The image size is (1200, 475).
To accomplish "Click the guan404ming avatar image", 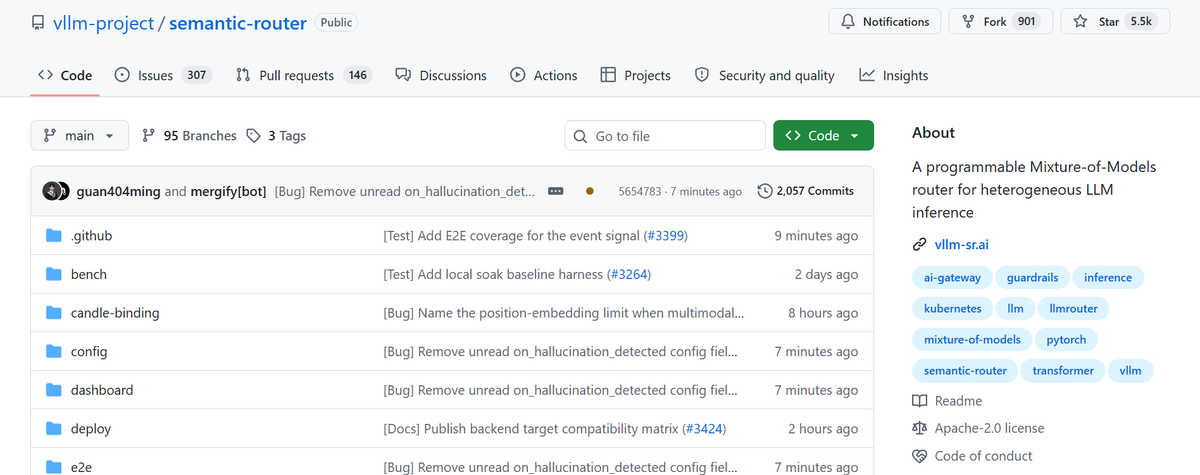I will pyautogui.click(x=51, y=191).
